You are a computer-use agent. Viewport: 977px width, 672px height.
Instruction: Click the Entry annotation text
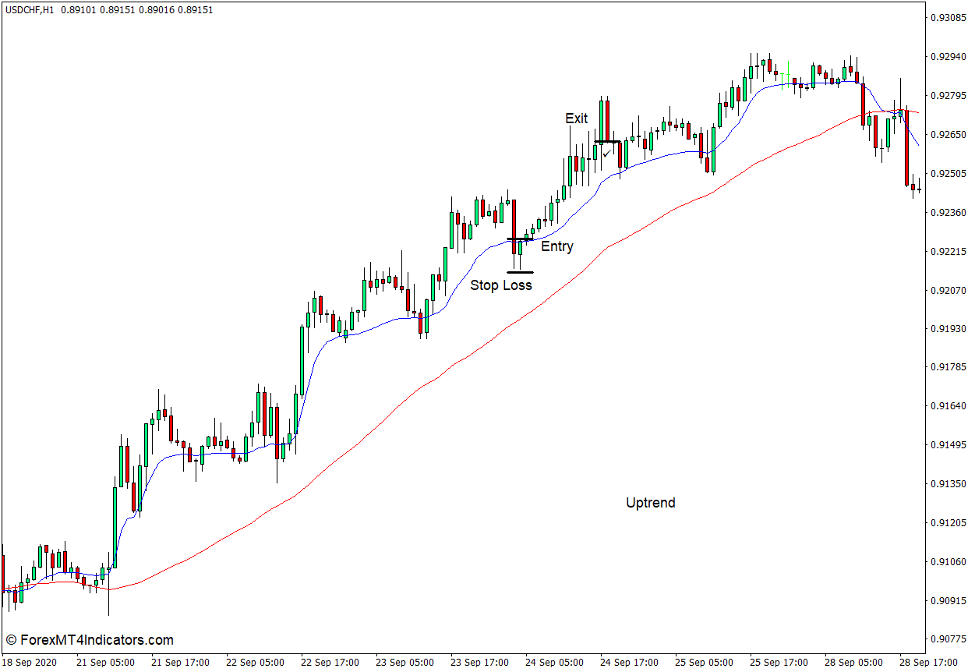557,246
